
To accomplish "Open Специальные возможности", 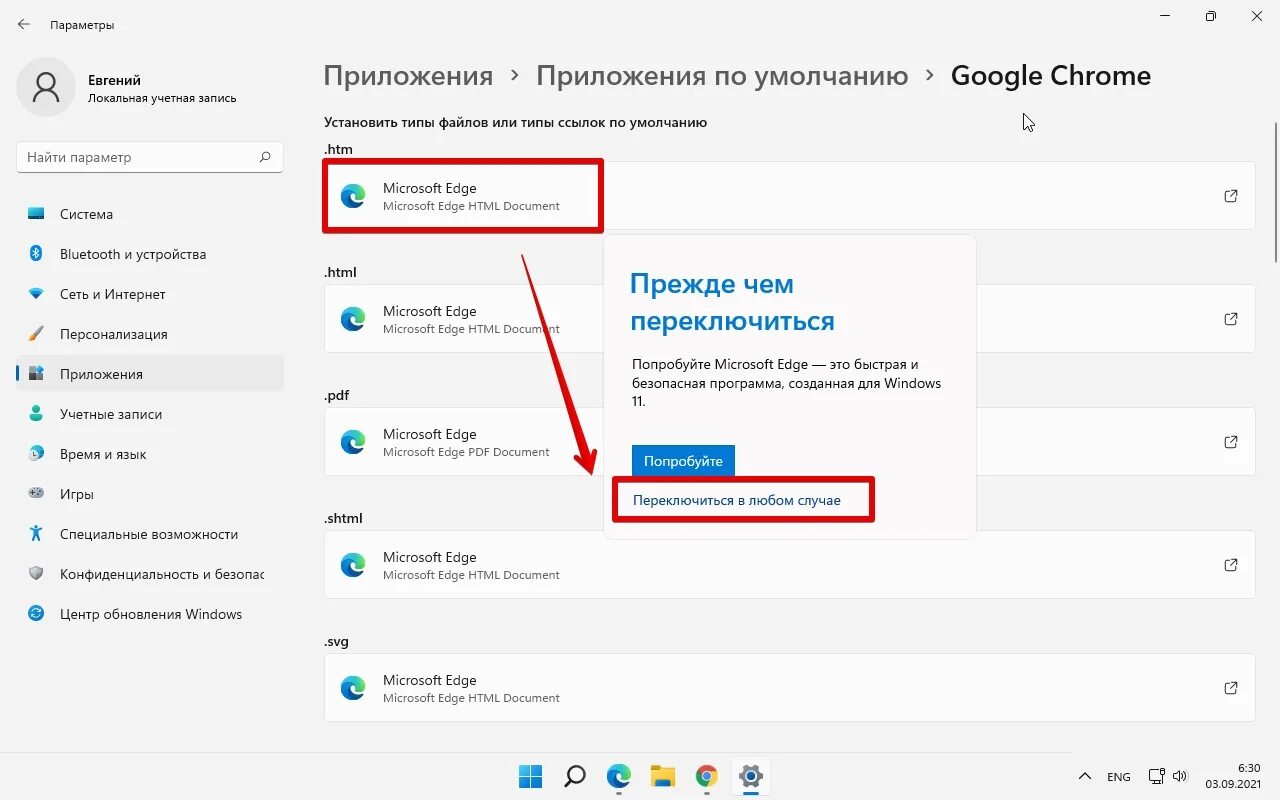I will point(150,534).
